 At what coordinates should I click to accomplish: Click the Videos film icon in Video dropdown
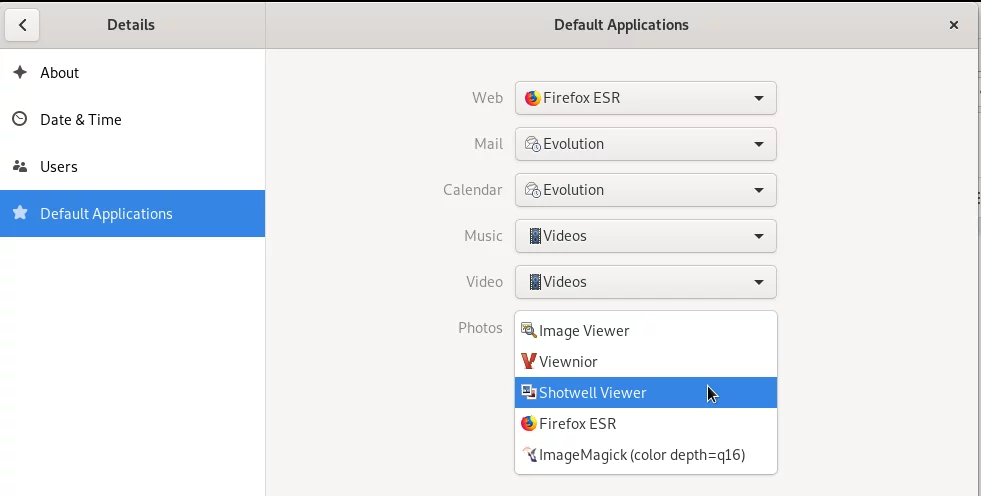click(535, 282)
